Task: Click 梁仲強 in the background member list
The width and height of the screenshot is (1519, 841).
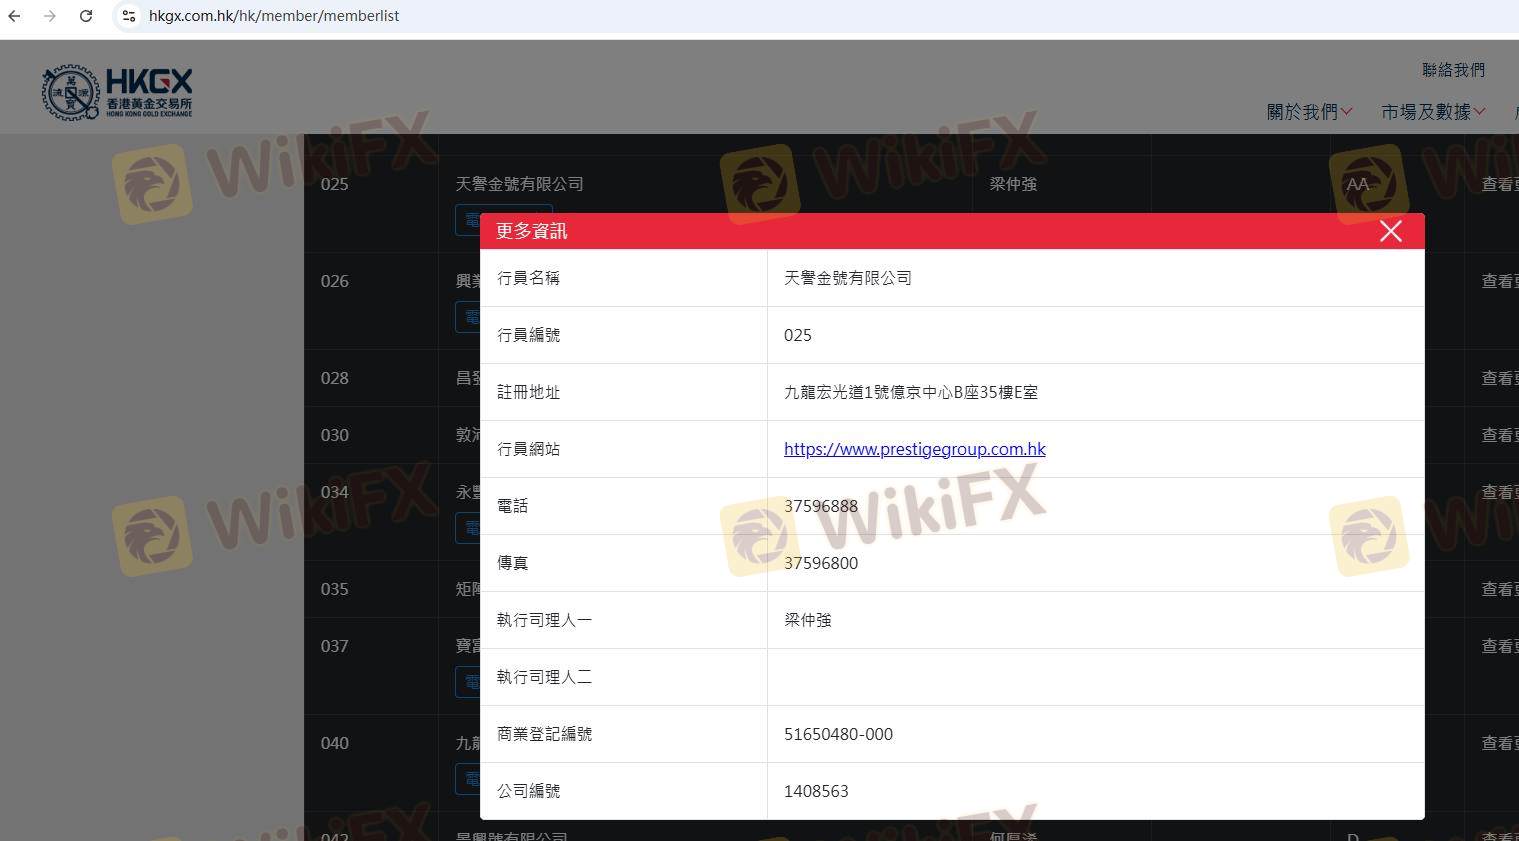Action: click(x=1013, y=184)
